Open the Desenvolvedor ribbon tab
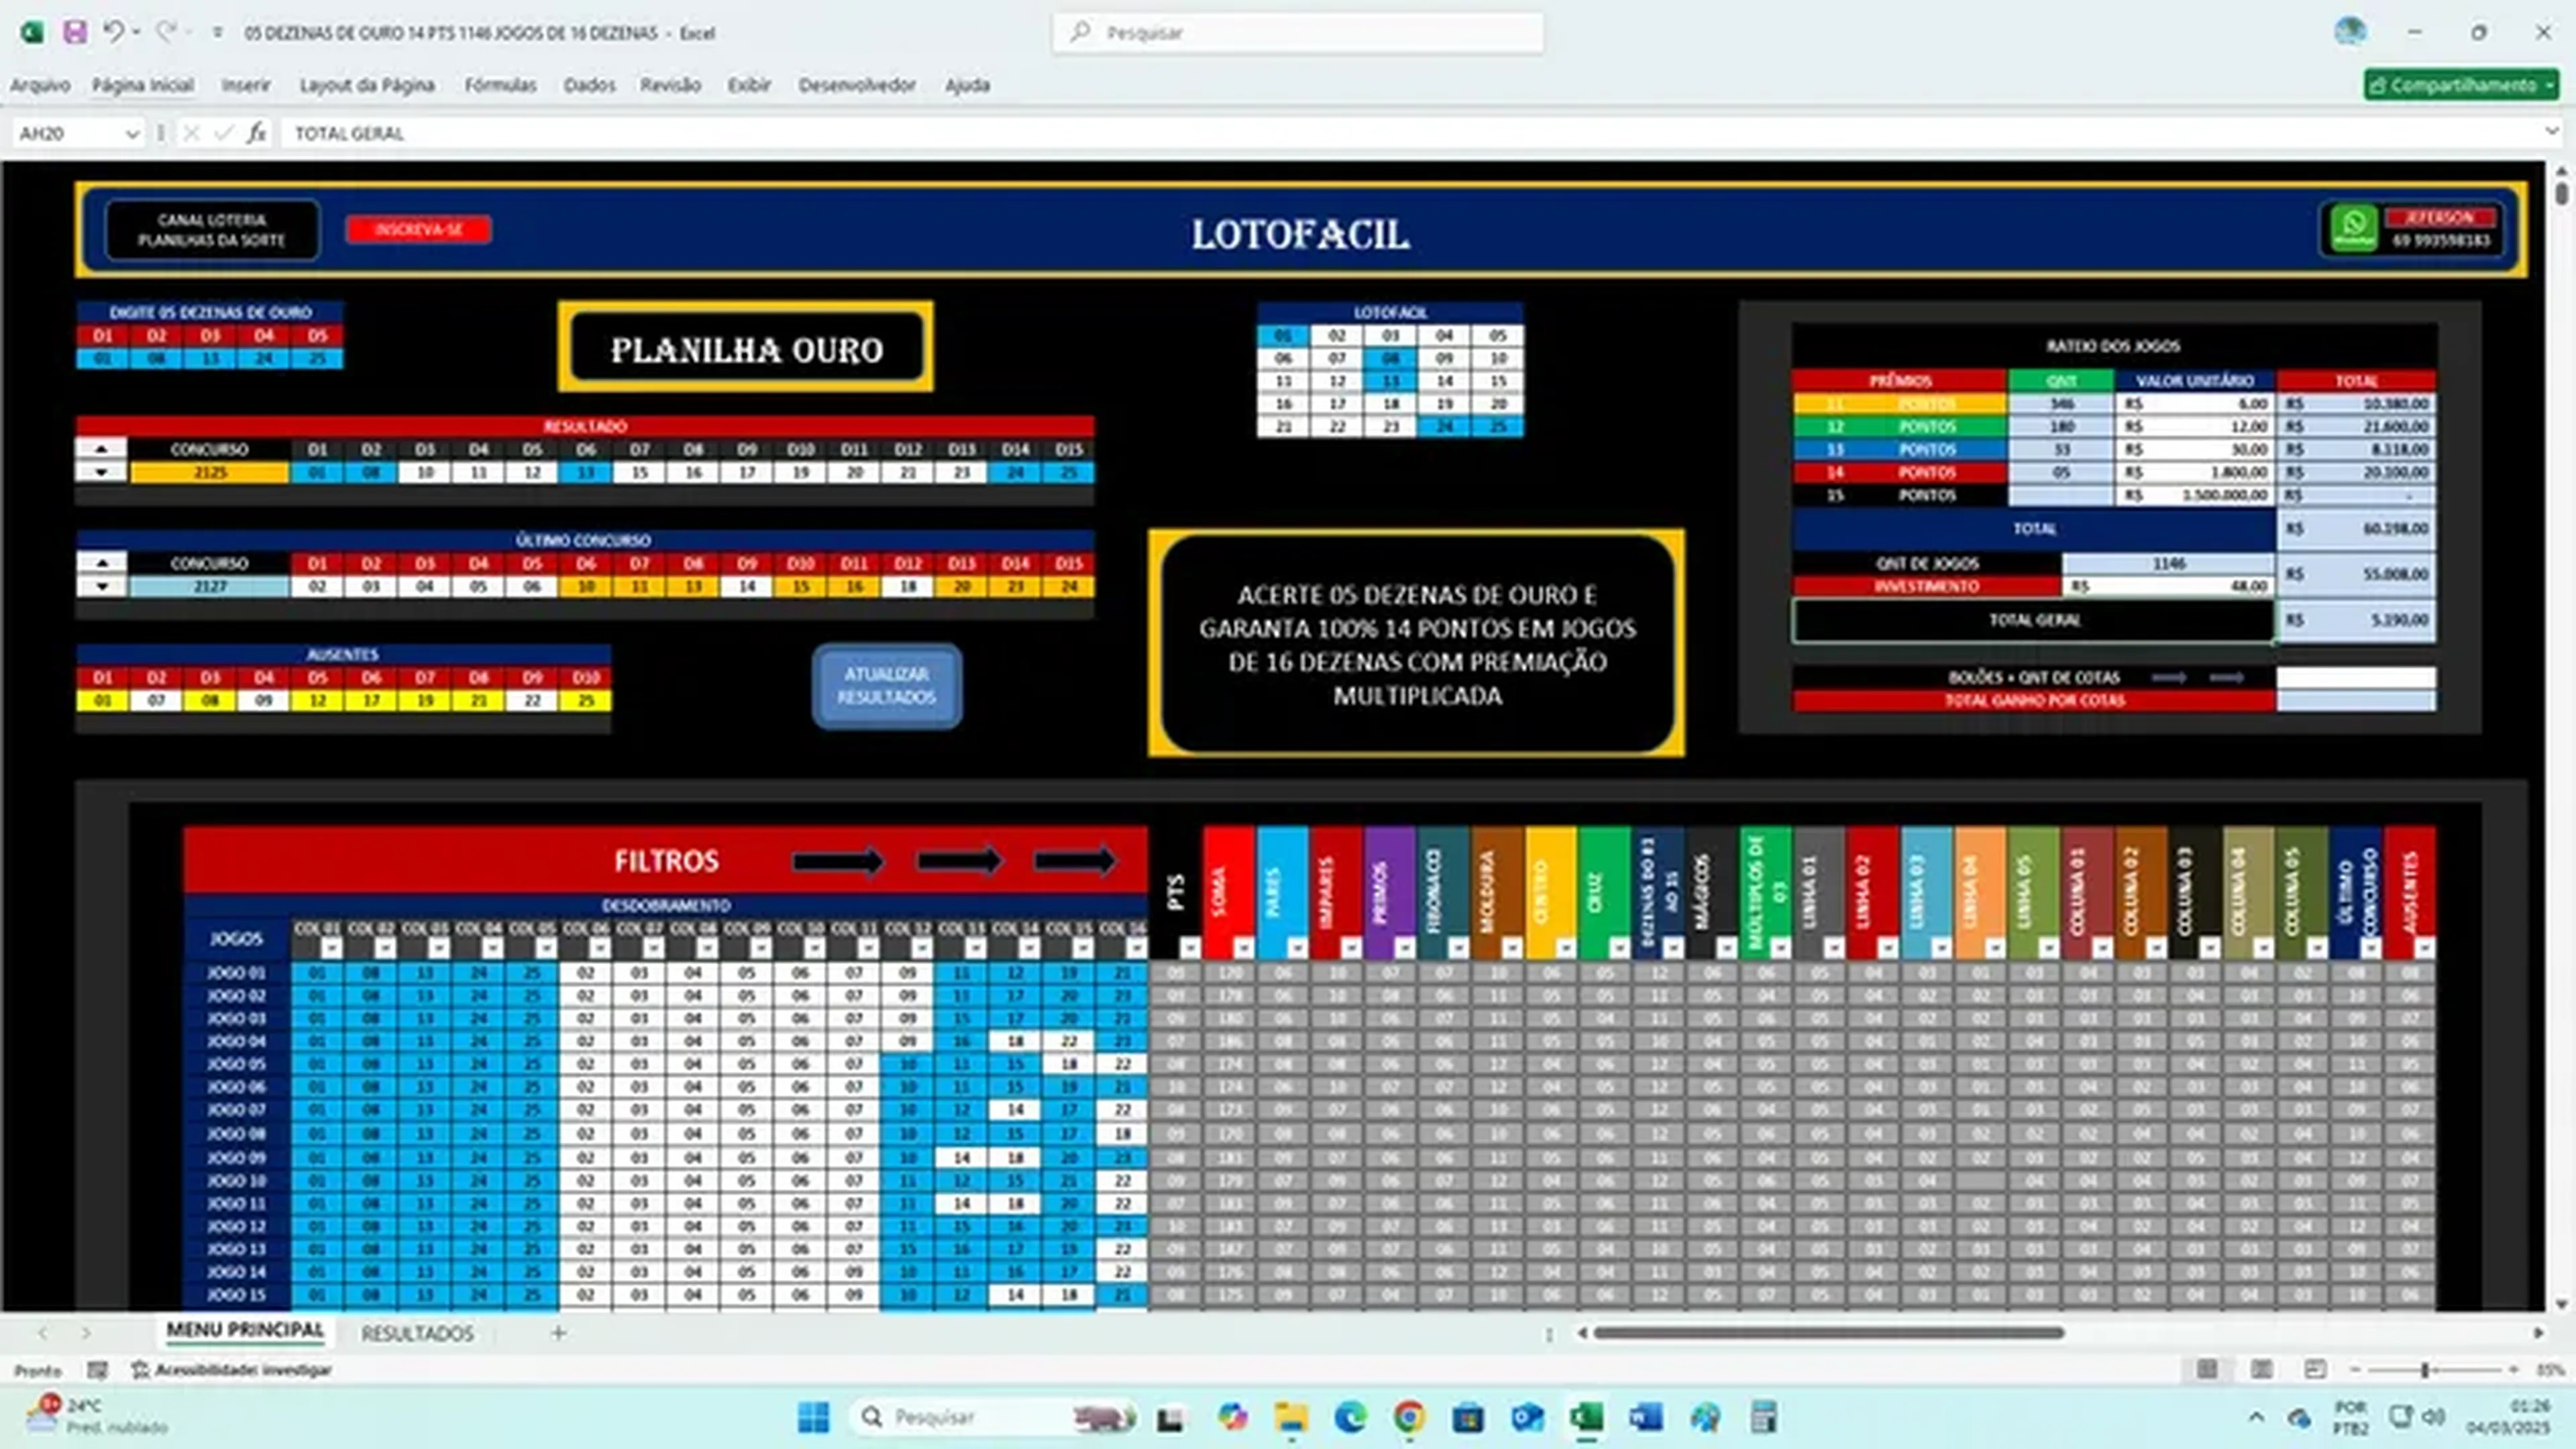Viewport: 2576px width, 1449px height. (x=857, y=85)
